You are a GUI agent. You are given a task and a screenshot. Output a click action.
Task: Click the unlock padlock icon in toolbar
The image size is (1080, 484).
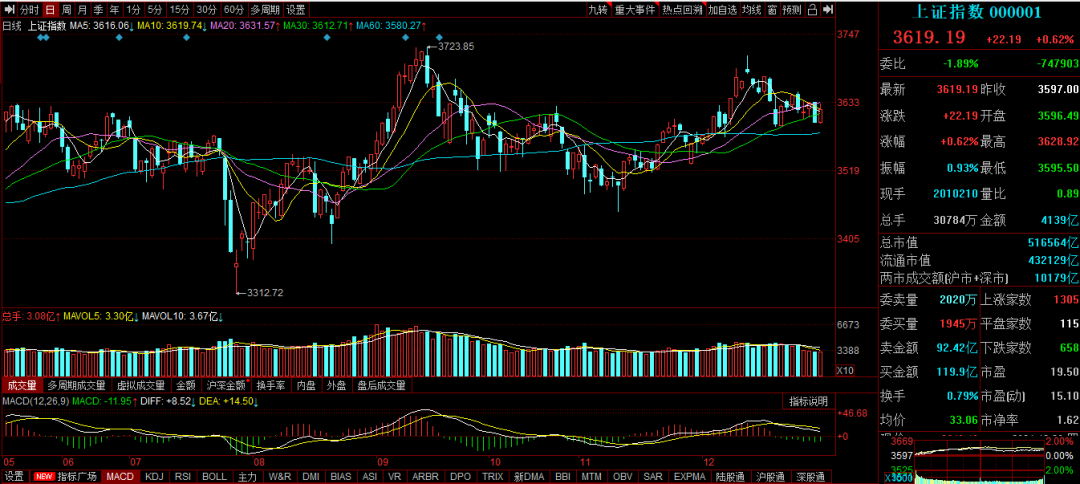click(813, 10)
